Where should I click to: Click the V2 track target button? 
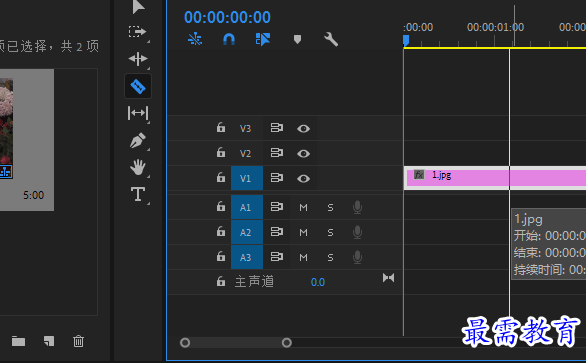pyautogui.click(x=246, y=153)
